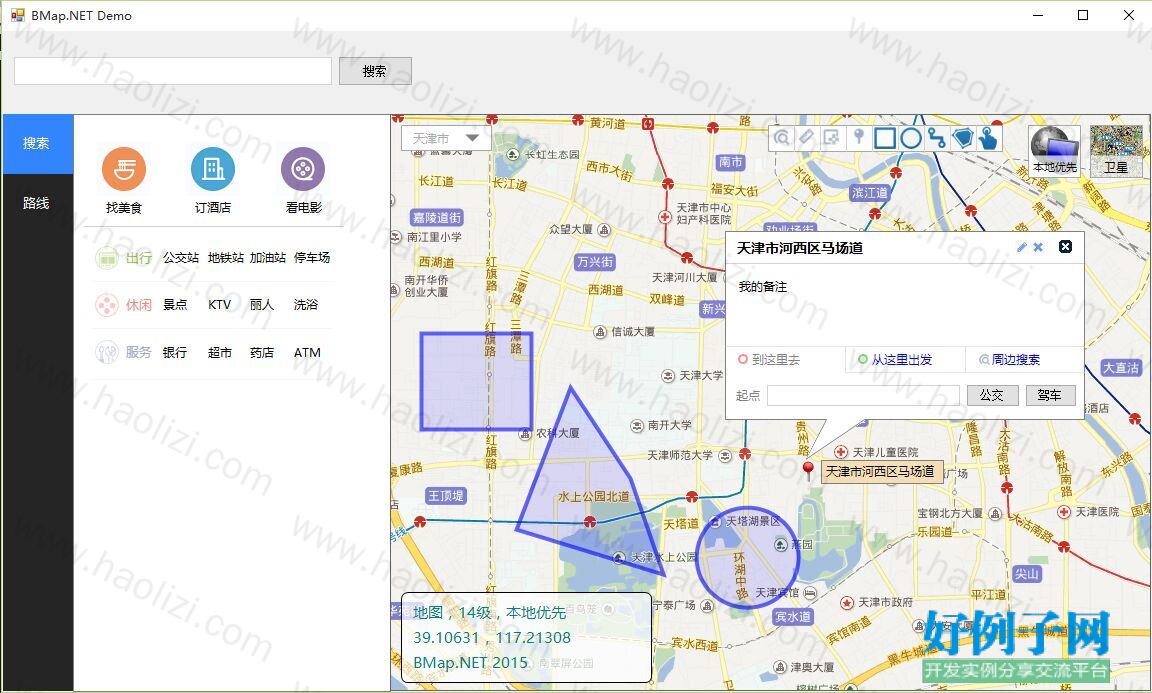The image size is (1152, 693).
Task: Click the 天津市河西区马场道 marker label
Action: pyautogui.click(x=880, y=472)
